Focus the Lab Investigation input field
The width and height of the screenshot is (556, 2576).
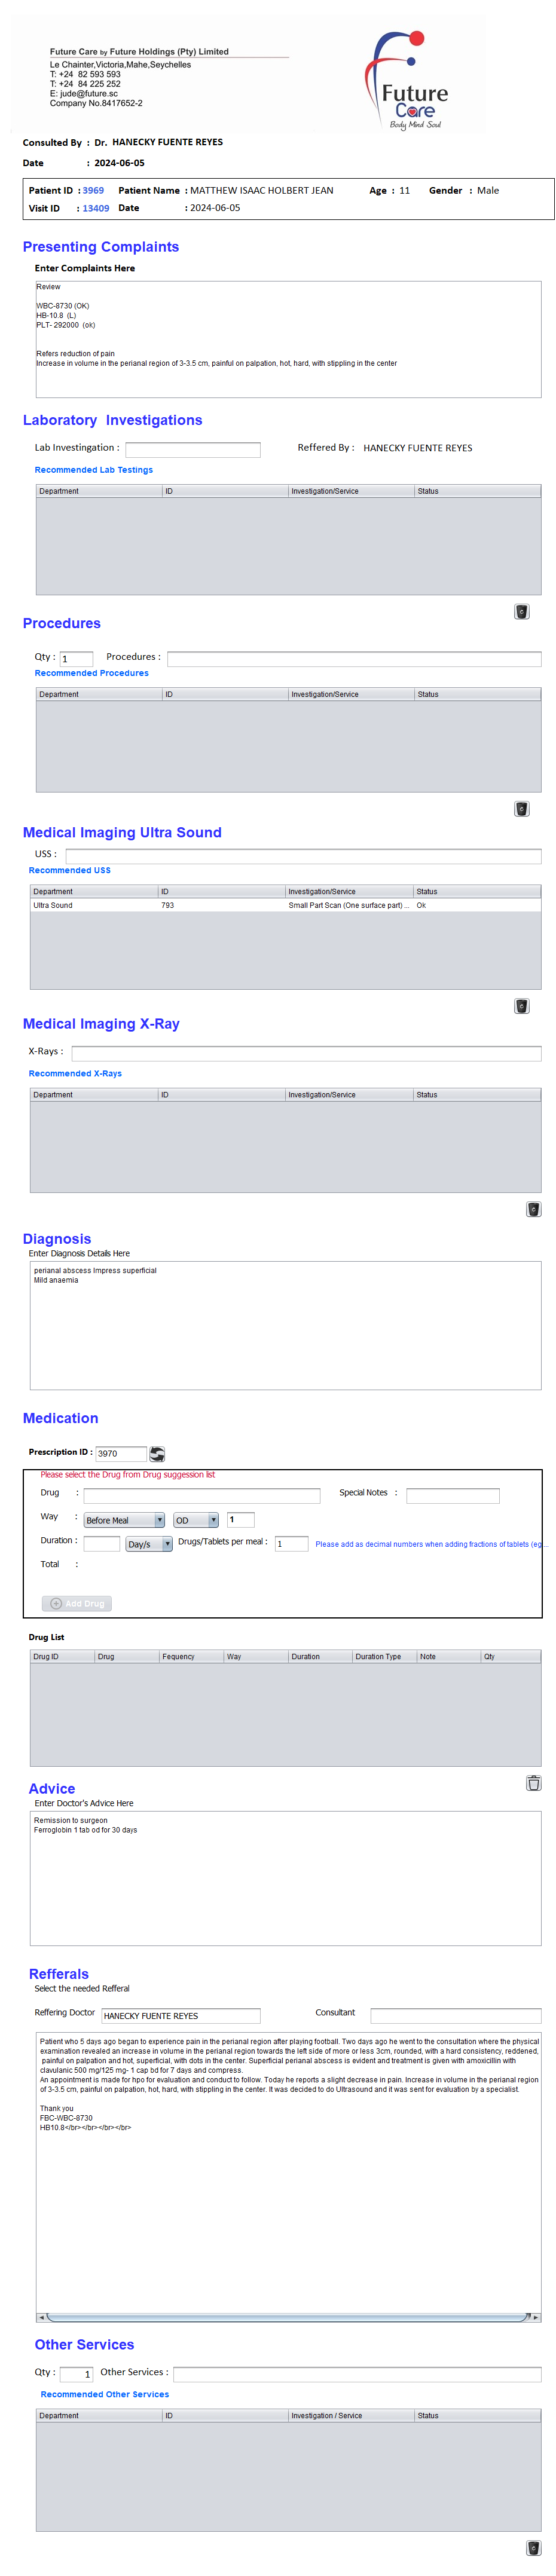pos(192,449)
